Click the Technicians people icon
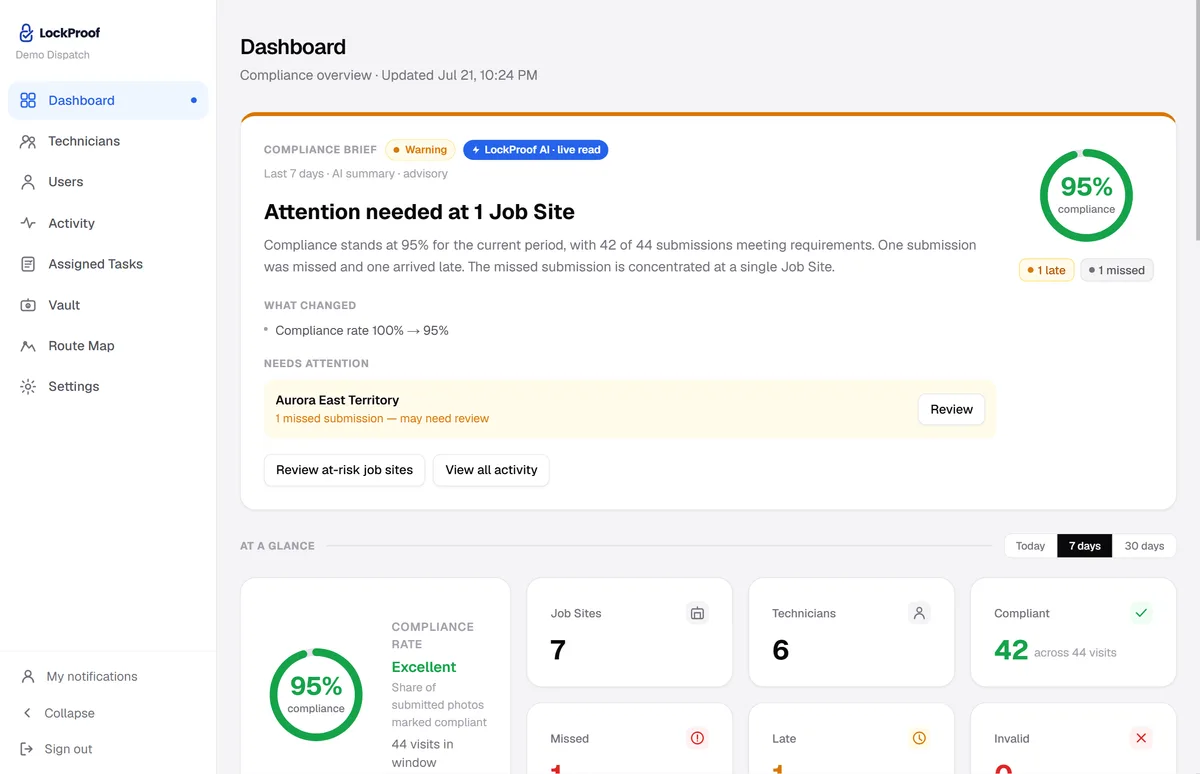The height and width of the screenshot is (774, 1200). tap(28, 141)
